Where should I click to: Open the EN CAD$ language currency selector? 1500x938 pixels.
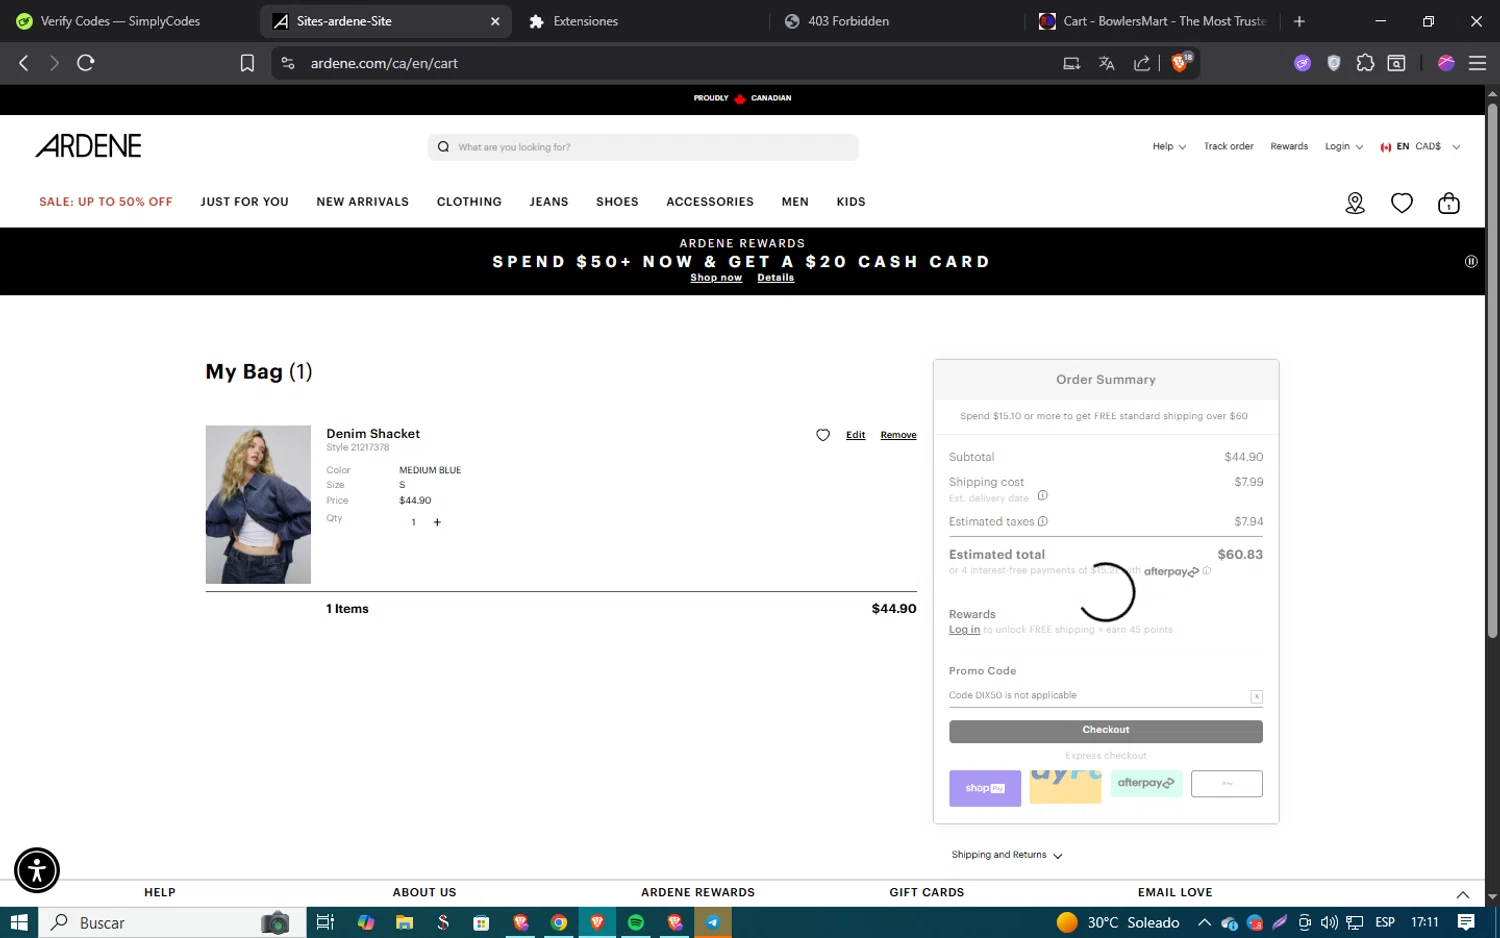[x=1420, y=147]
